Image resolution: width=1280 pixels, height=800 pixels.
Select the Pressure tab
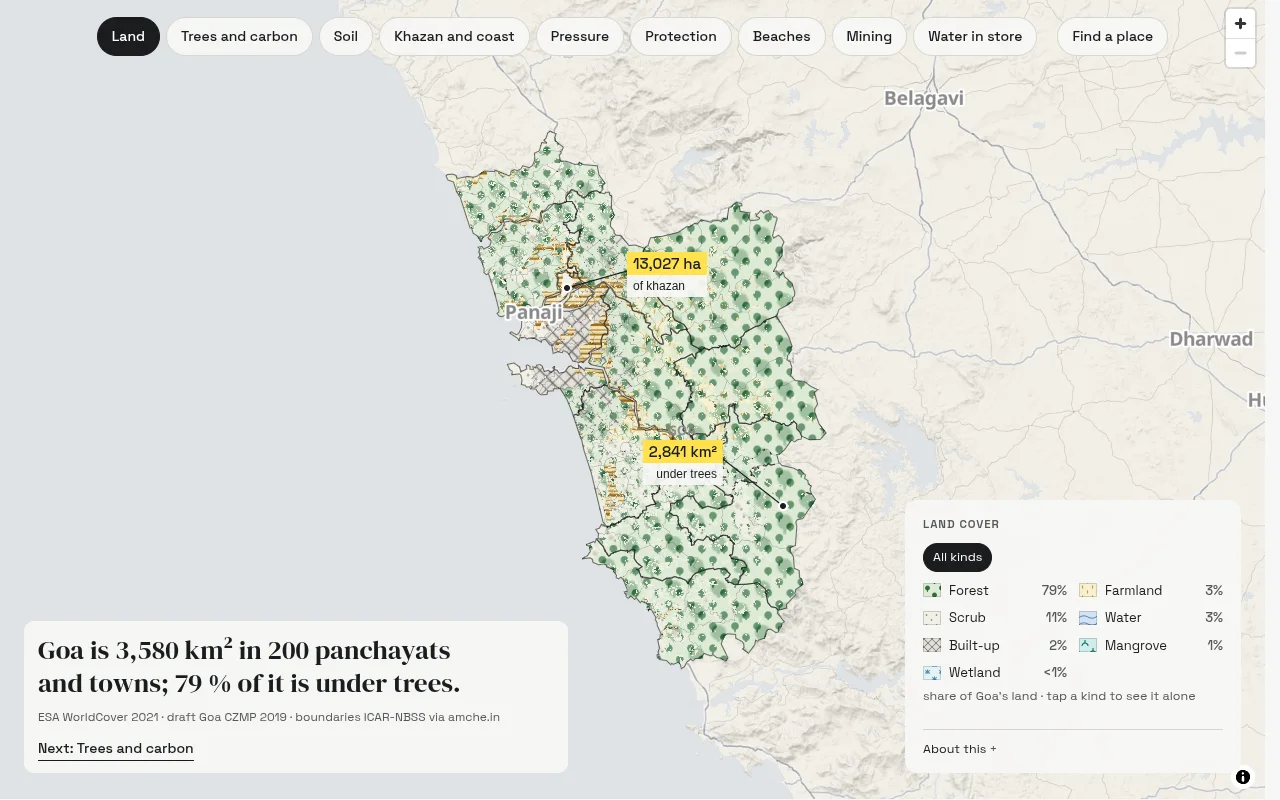tap(580, 37)
